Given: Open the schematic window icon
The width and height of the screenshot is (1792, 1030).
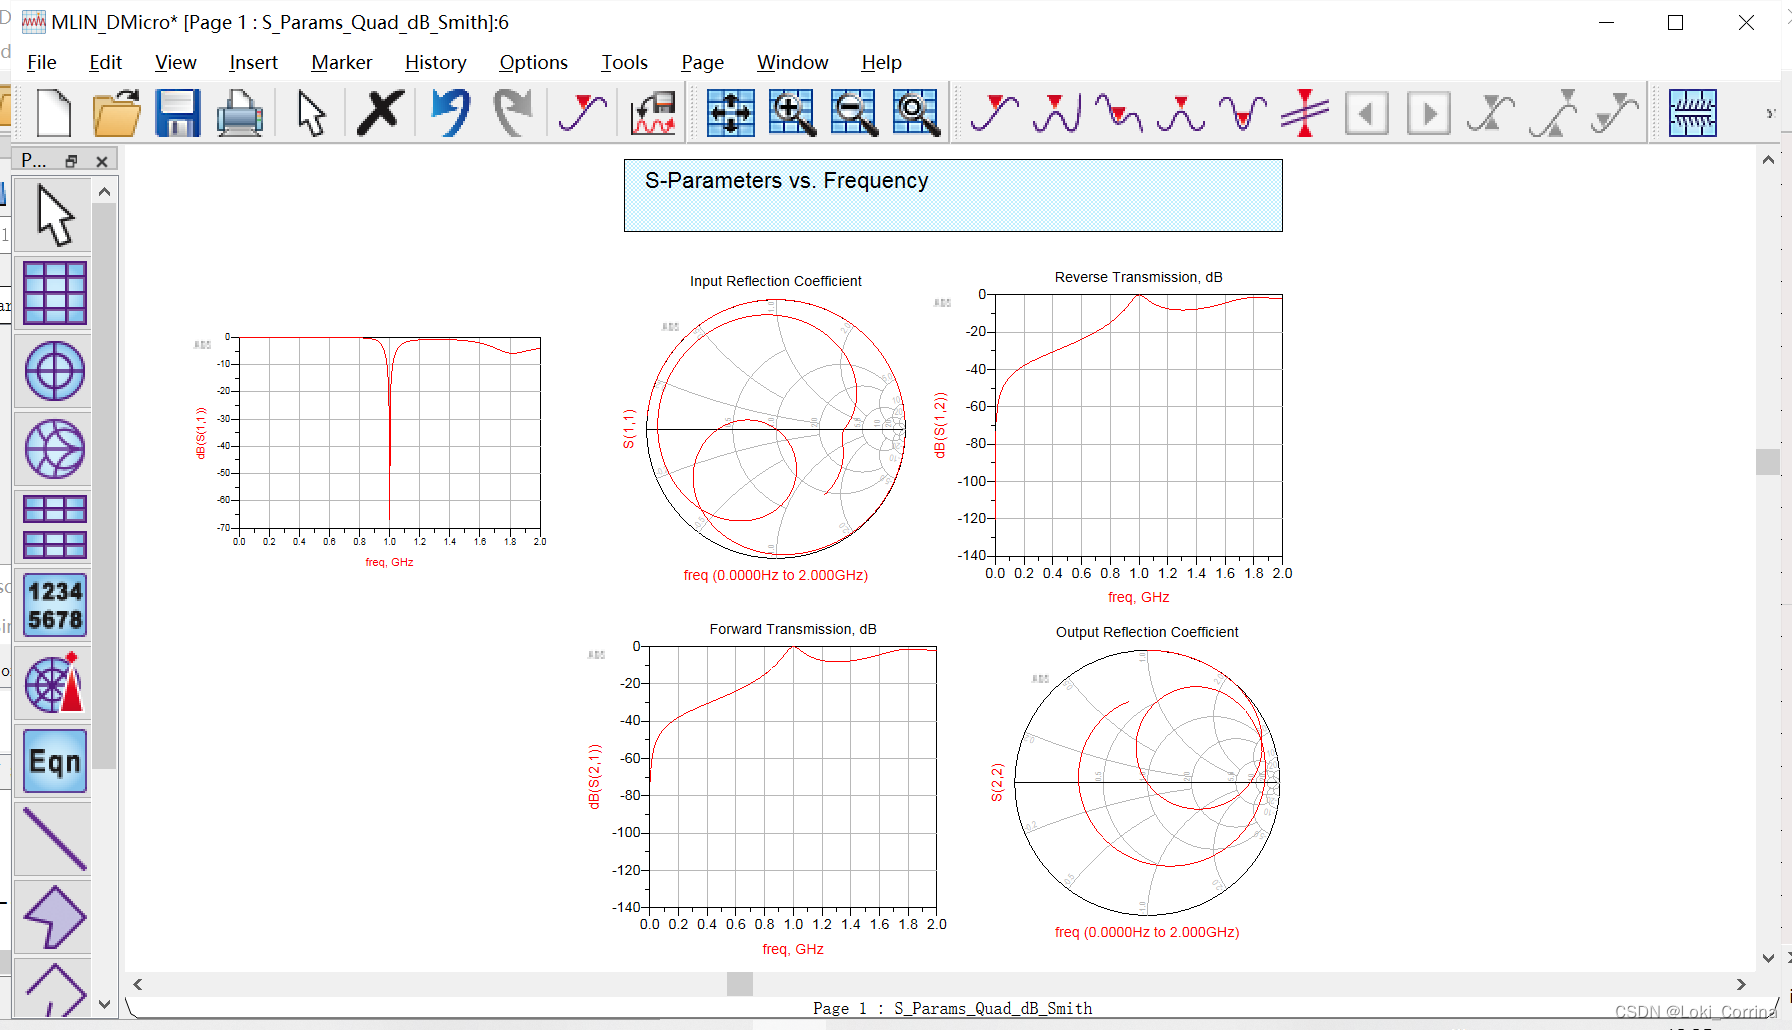Looking at the screenshot, I should pos(1693,113).
